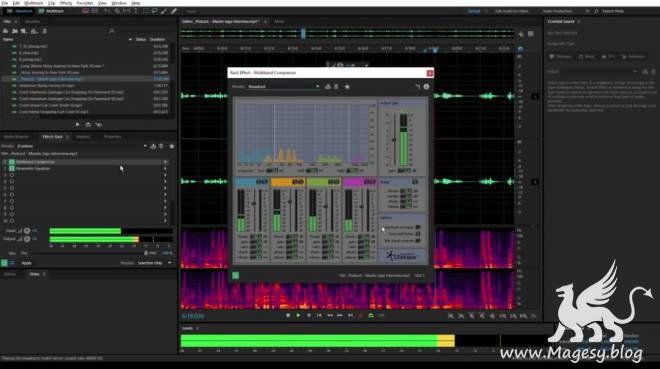Adjust the Effects Rack Output gain knob
The height and width of the screenshot is (369, 660).
(x=27, y=239)
